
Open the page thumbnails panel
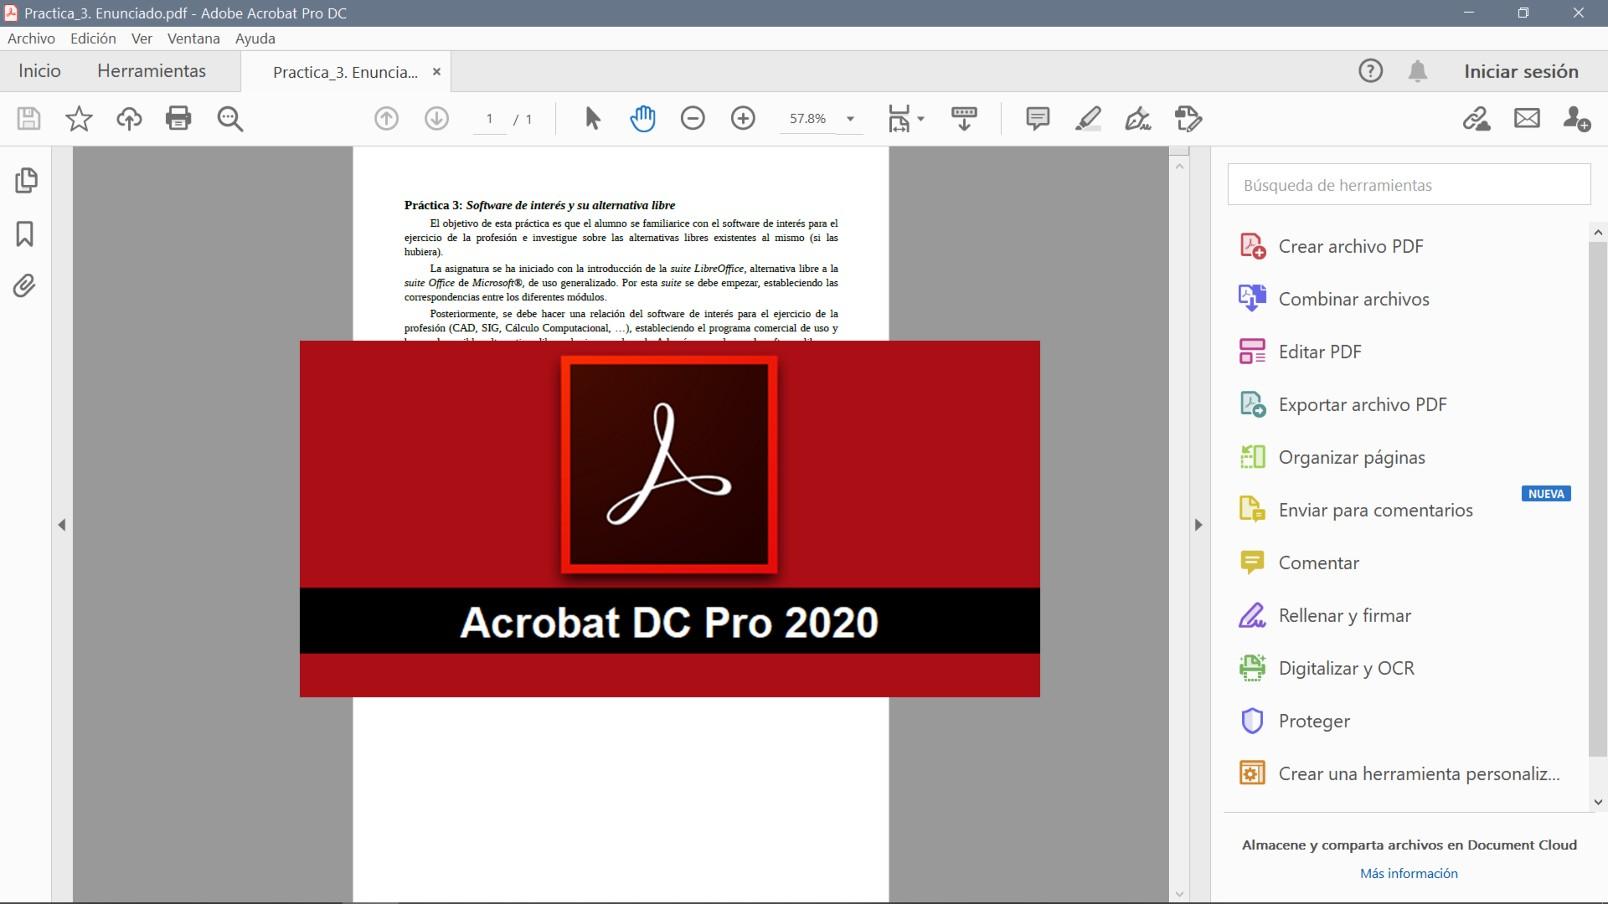(x=26, y=181)
